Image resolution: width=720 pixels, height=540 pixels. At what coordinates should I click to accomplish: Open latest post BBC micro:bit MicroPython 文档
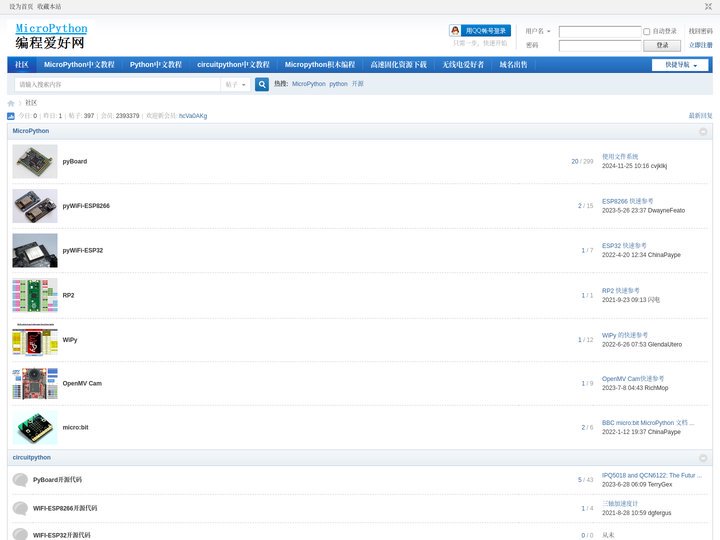click(648, 422)
